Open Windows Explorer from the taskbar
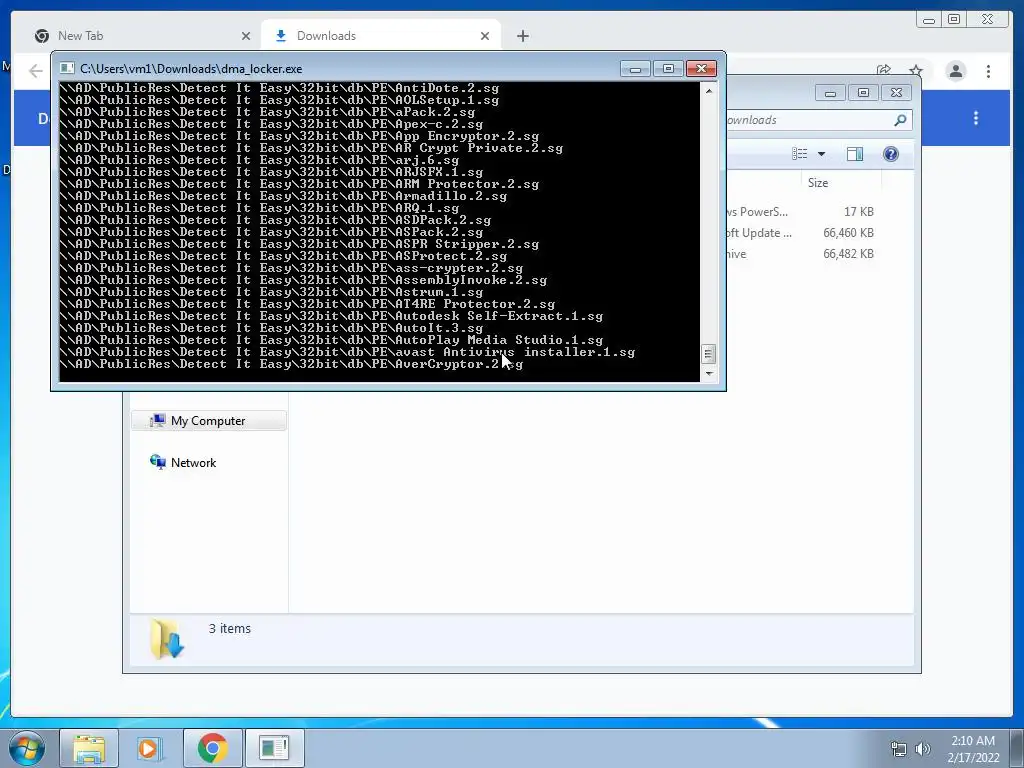The height and width of the screenshot is (768, 1024). pos(89,748)
